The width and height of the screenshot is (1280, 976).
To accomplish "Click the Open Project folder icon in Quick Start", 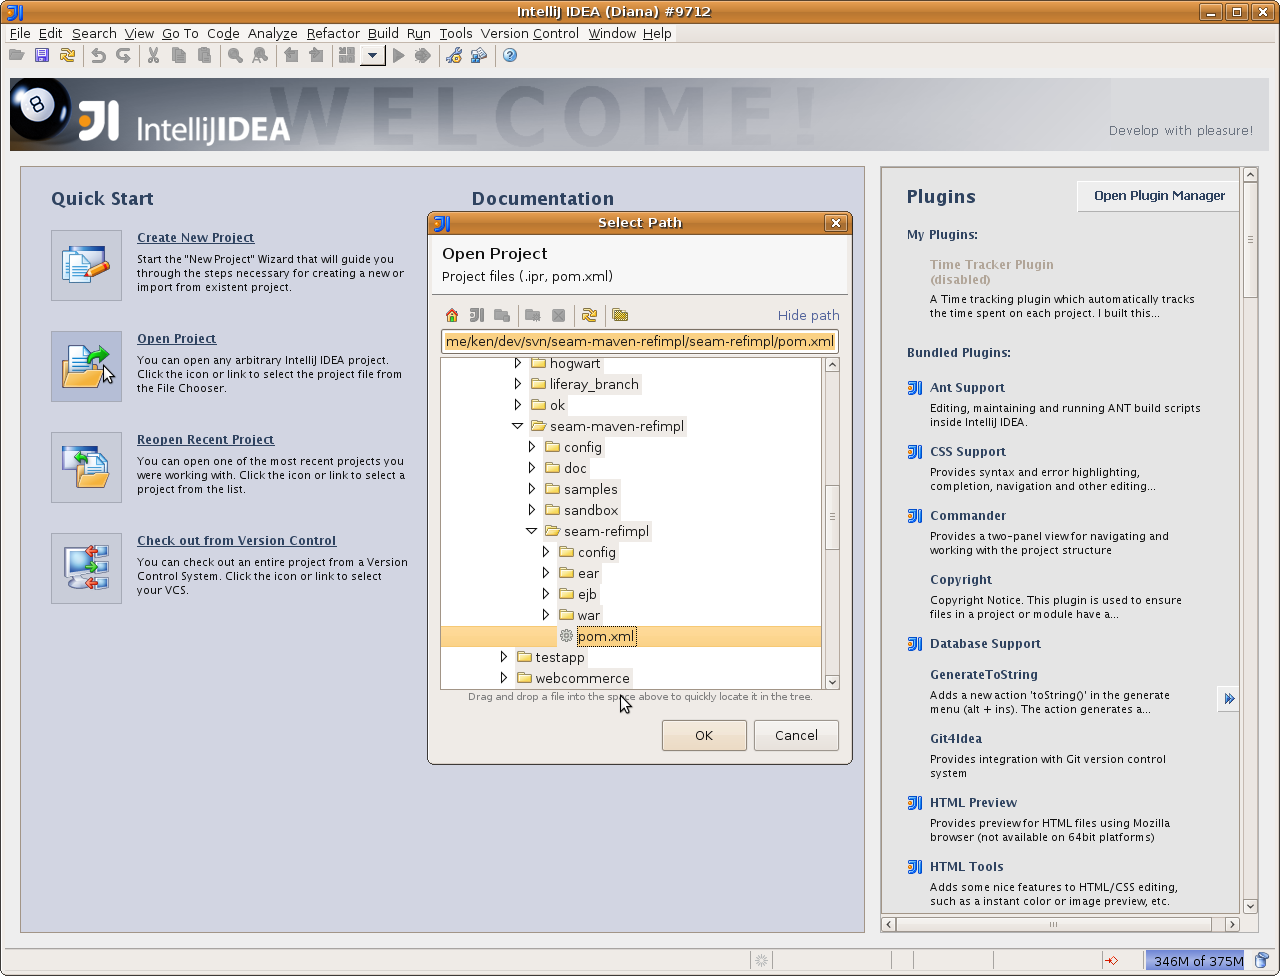I will tap(86, 366).
